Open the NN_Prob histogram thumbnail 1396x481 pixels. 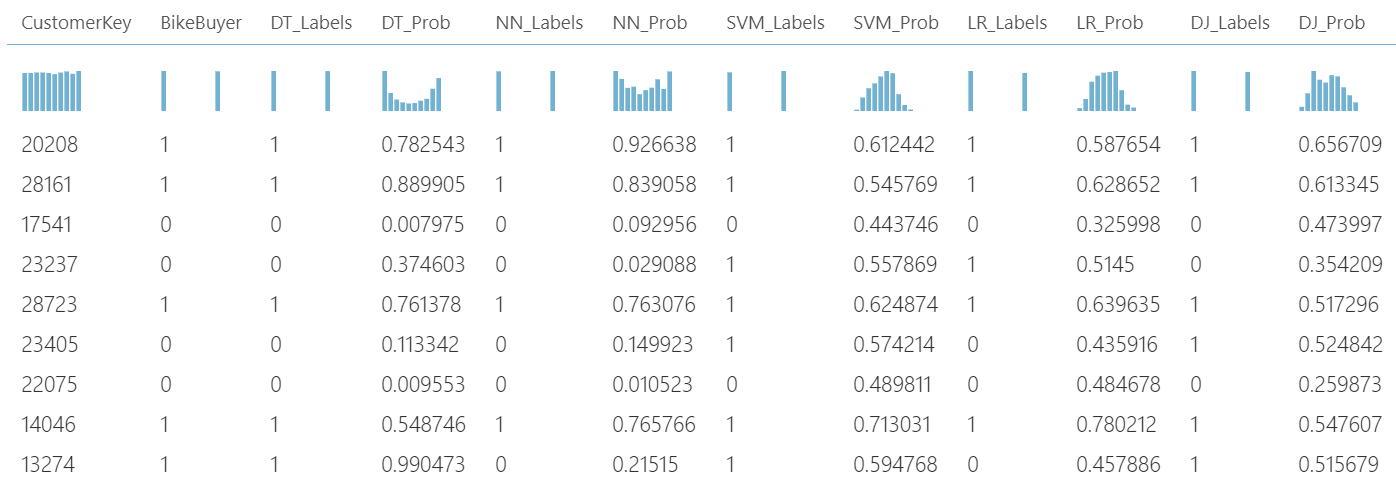click(x=642, y=91)
